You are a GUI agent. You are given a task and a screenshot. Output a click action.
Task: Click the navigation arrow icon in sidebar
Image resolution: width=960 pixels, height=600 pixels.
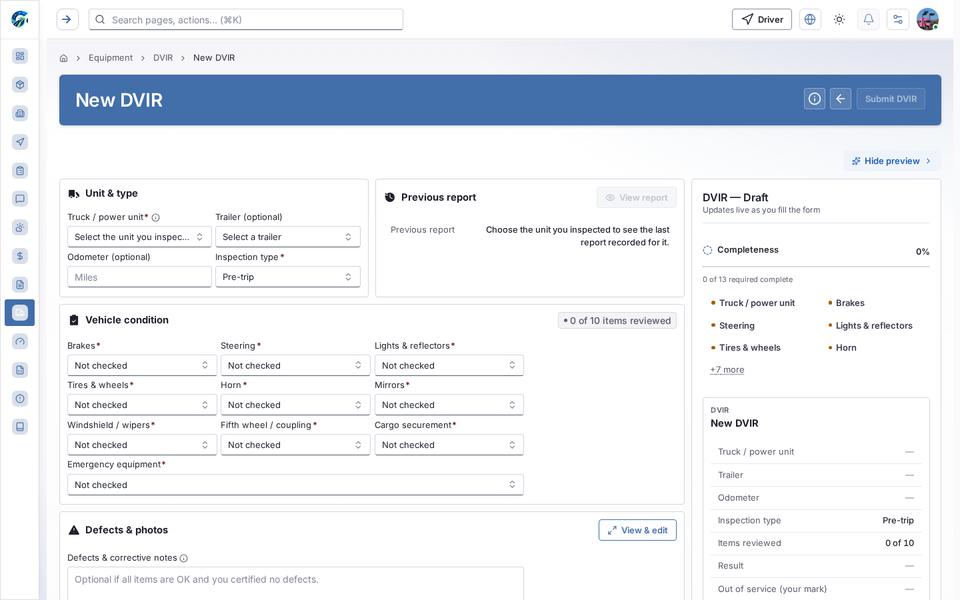(20, 142)
